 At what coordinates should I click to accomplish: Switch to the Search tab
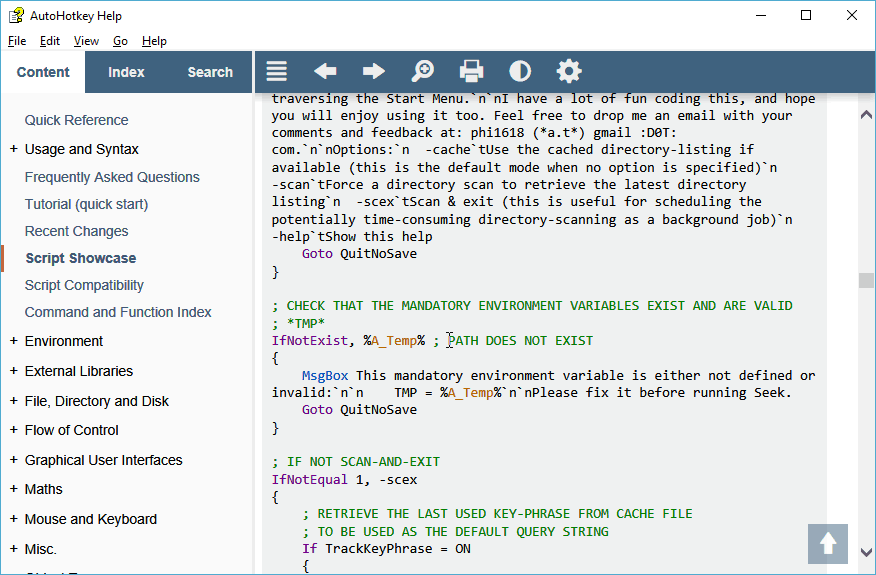(210, 72)
